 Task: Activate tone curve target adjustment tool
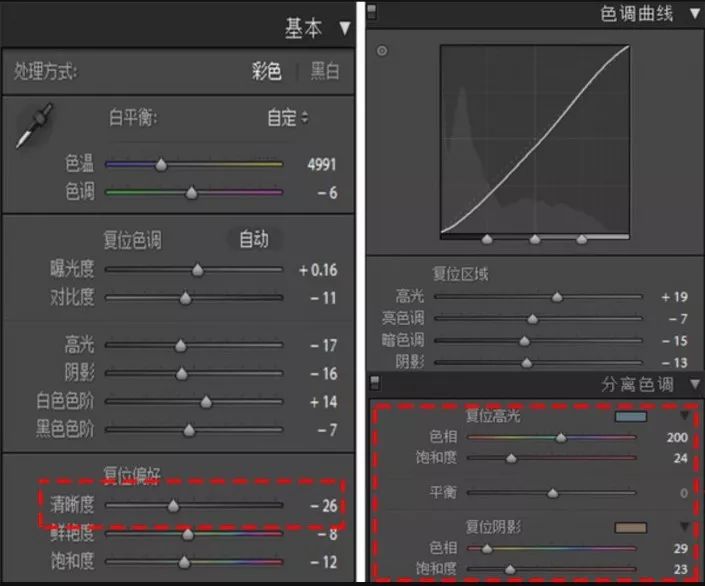click(x=382, y=51)
